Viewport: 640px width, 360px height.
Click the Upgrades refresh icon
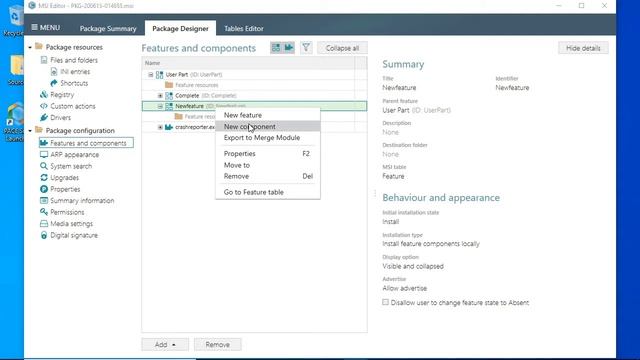tap(44, 178)
